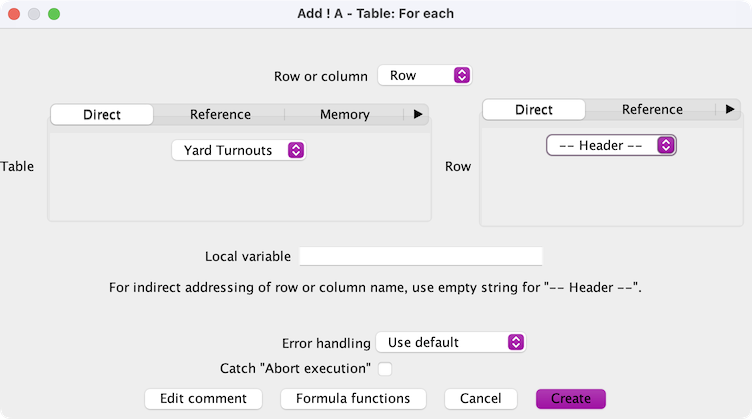This screenshot has height=419, width=752.
Task: Enable the Catch "Abort execution" checkbox
Action: tap(385, 369)
